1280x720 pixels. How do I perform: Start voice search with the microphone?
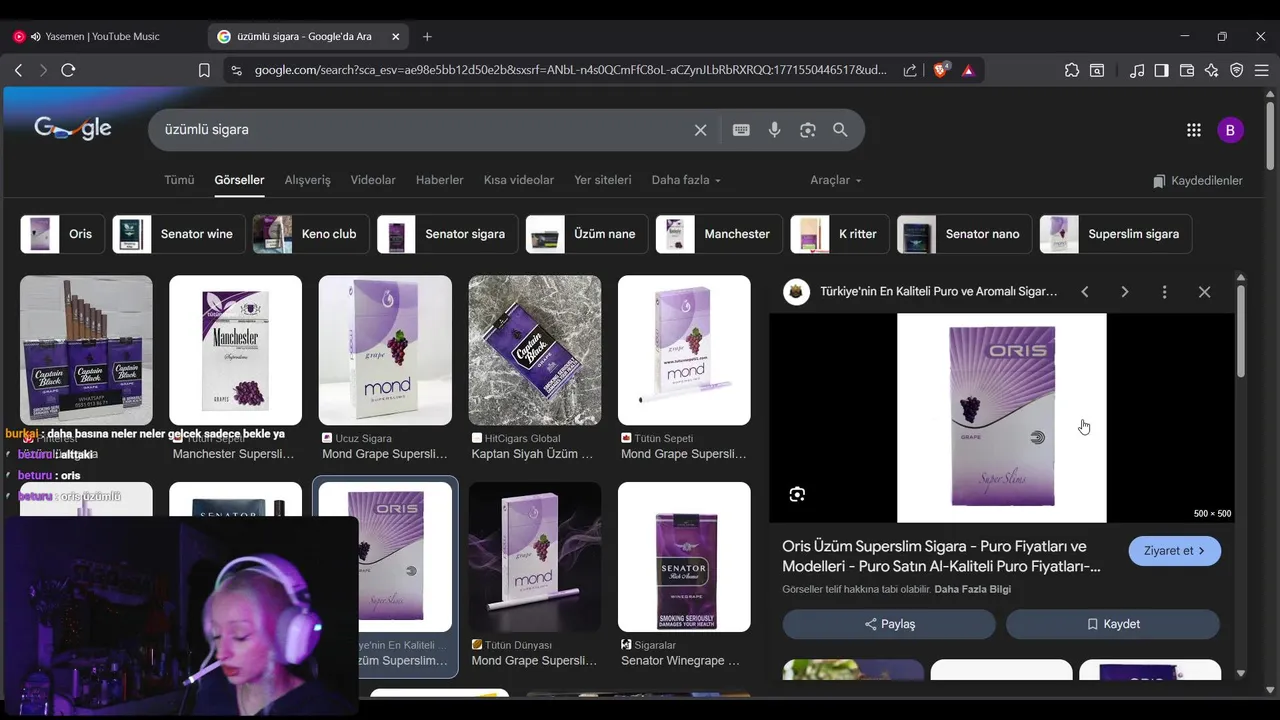point(774,130)
